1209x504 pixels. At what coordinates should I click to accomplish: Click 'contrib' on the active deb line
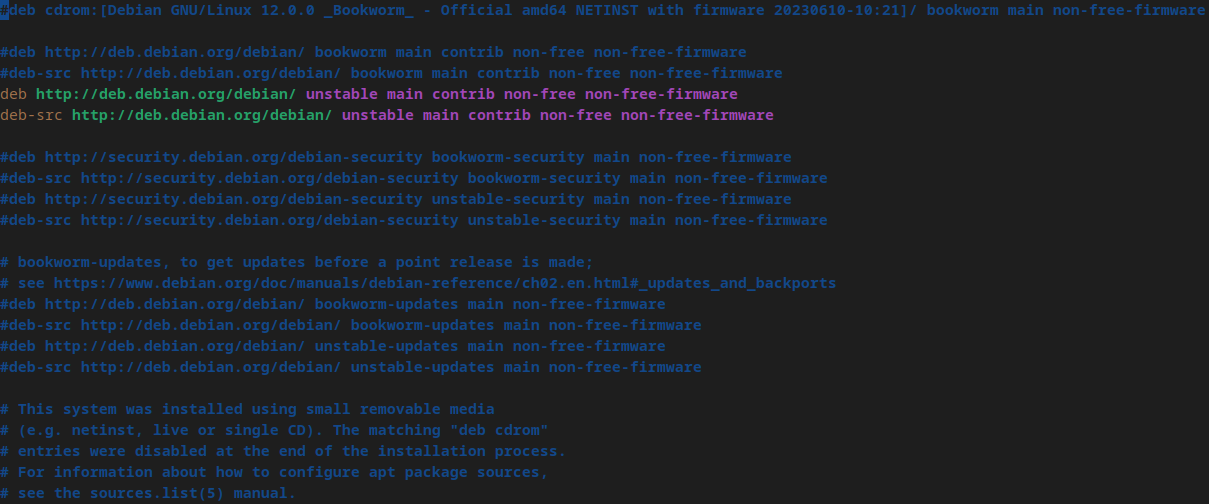pyautogui.click(x=463, y=94)
